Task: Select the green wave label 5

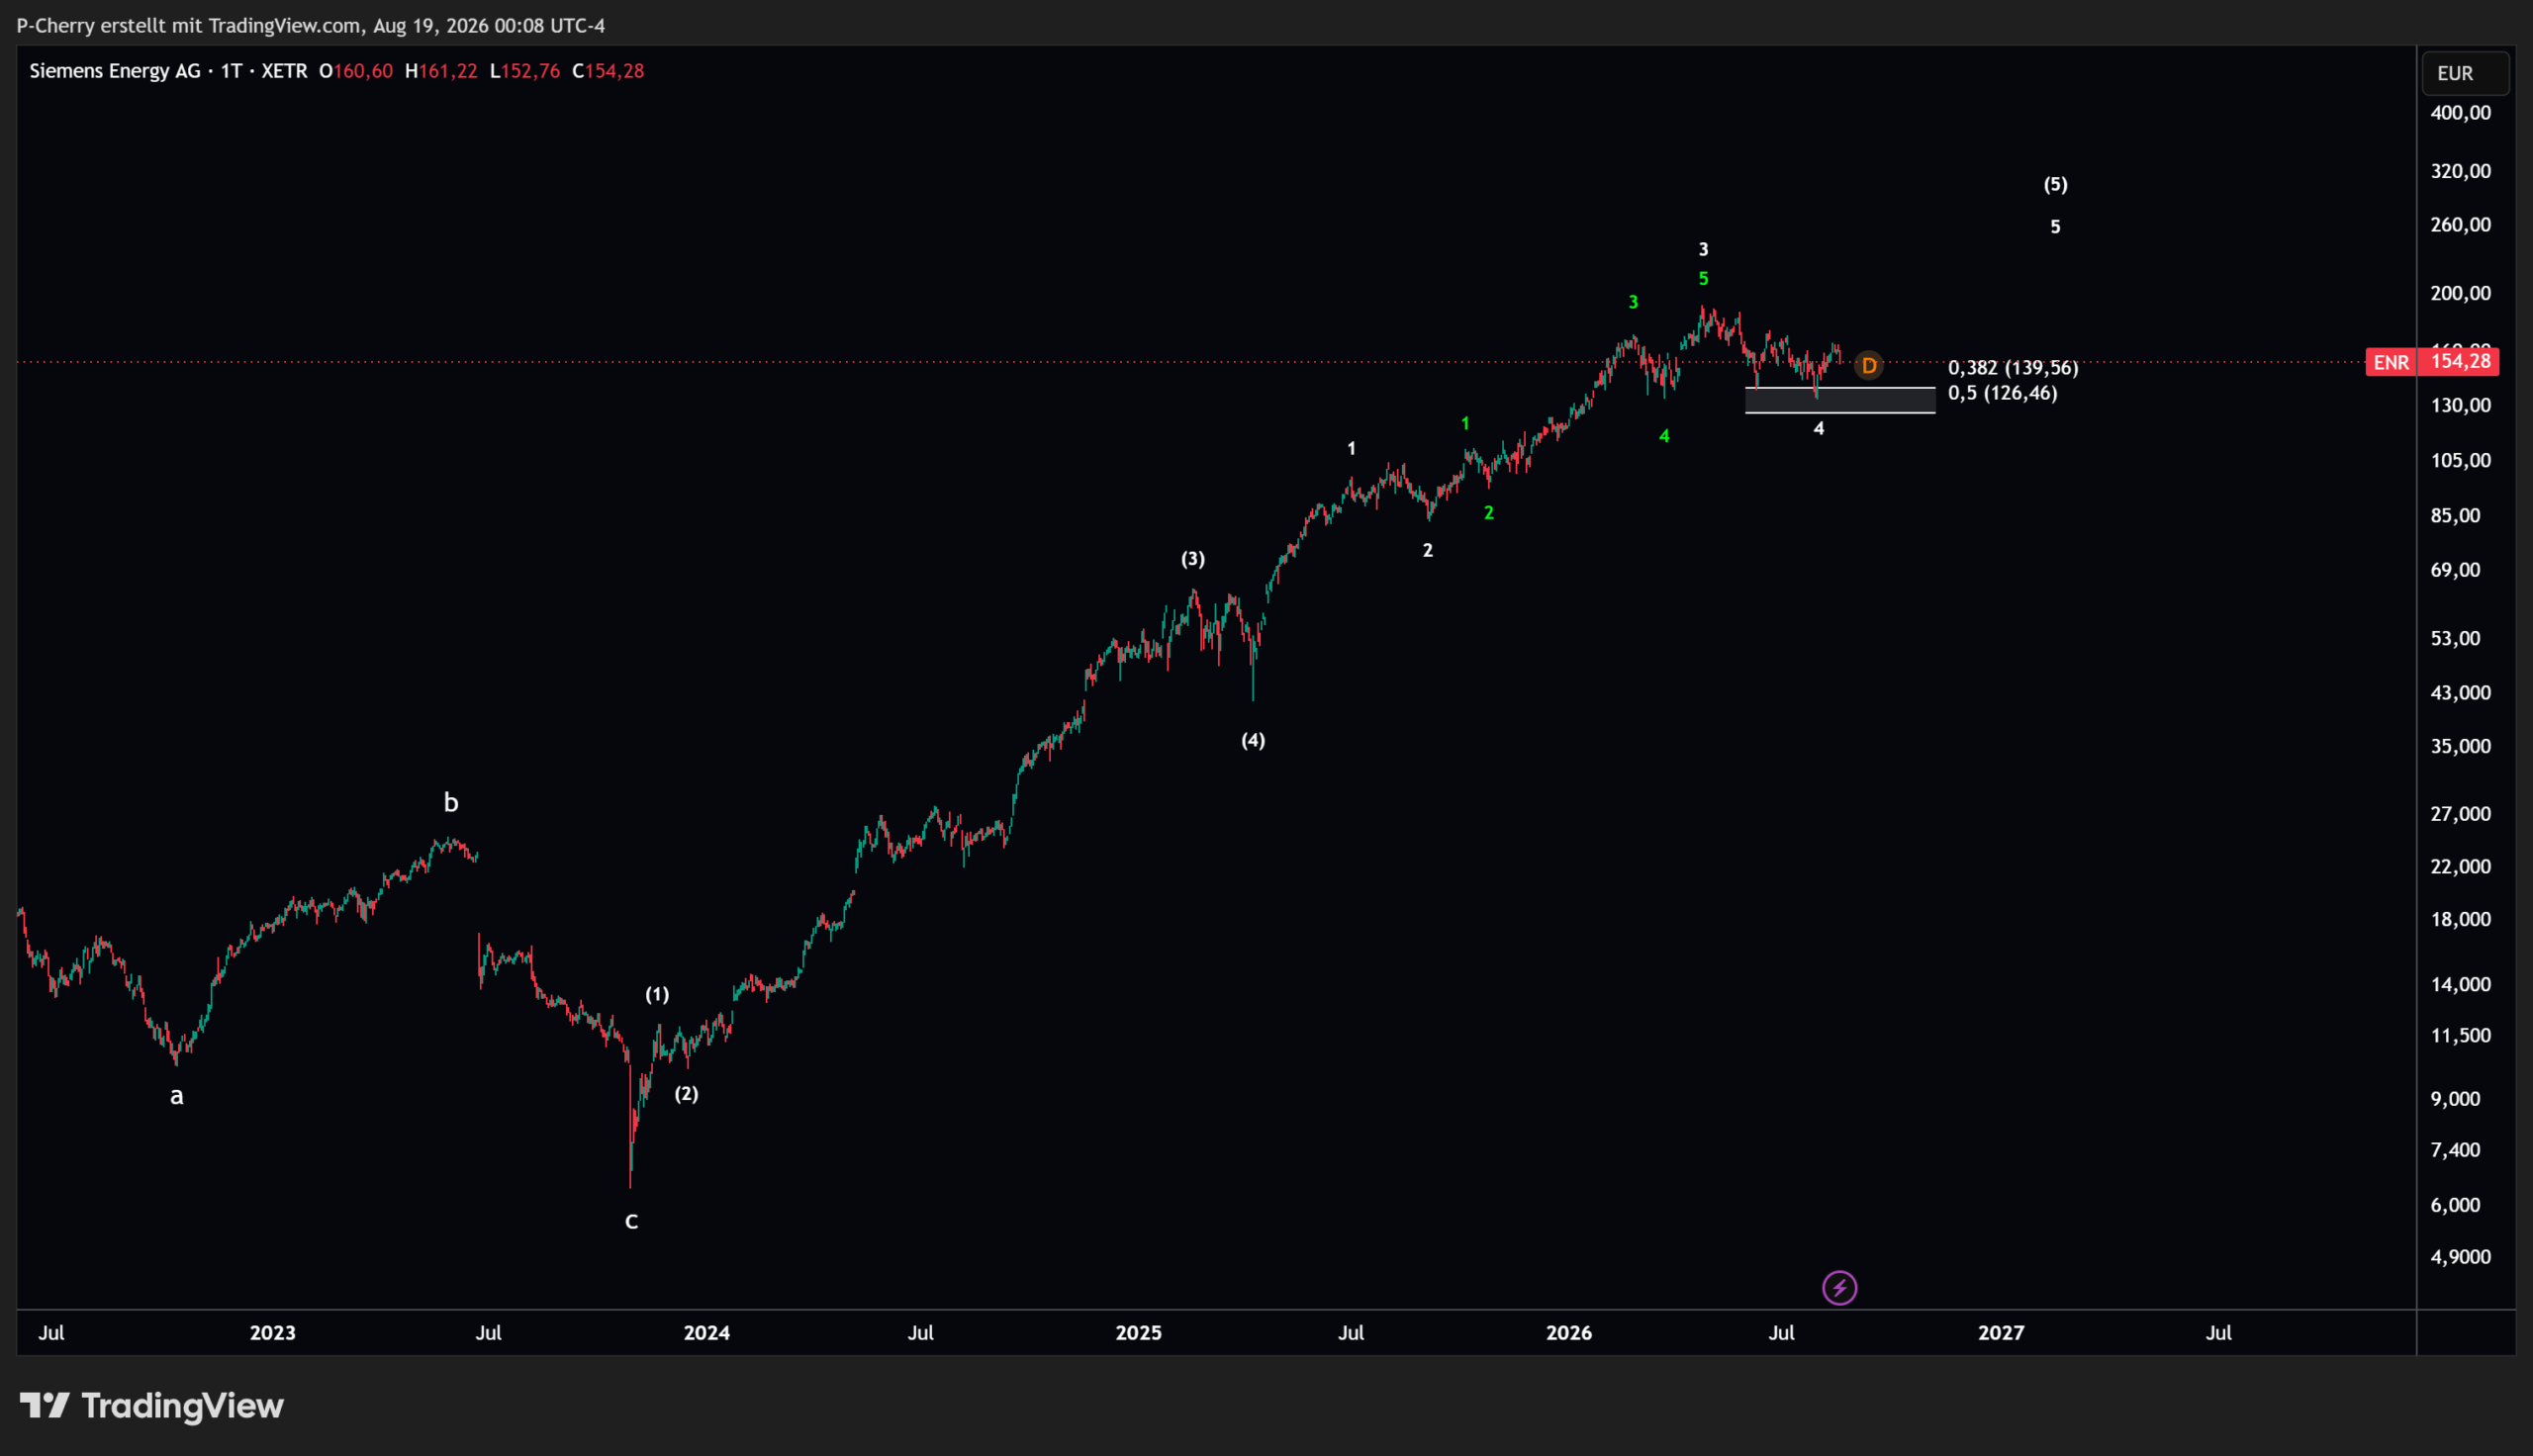Action: 1704,279
